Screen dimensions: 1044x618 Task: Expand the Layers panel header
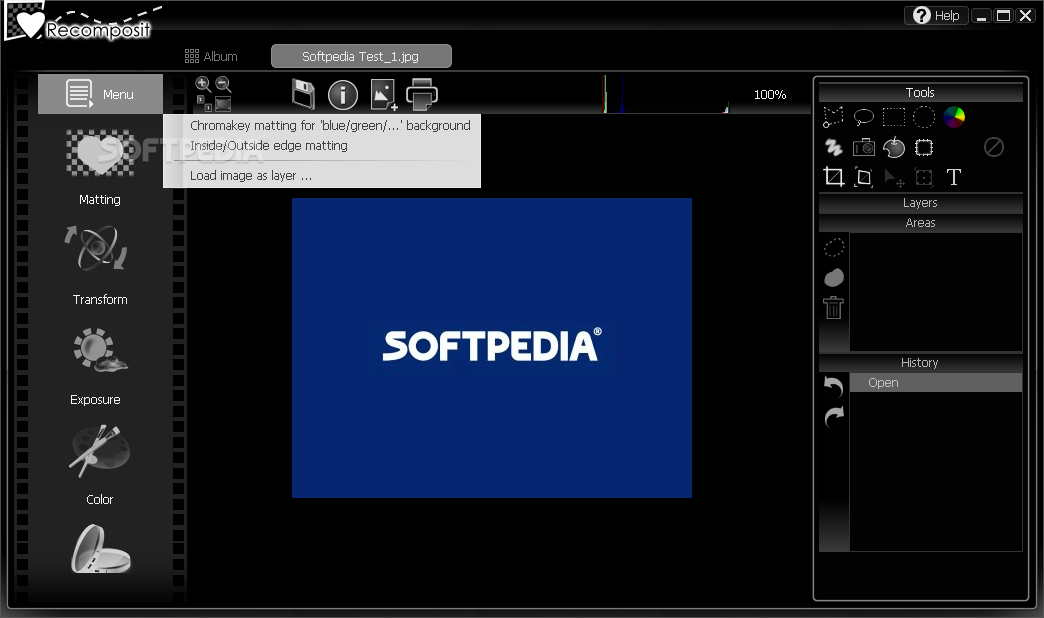[x=921, y=202]
